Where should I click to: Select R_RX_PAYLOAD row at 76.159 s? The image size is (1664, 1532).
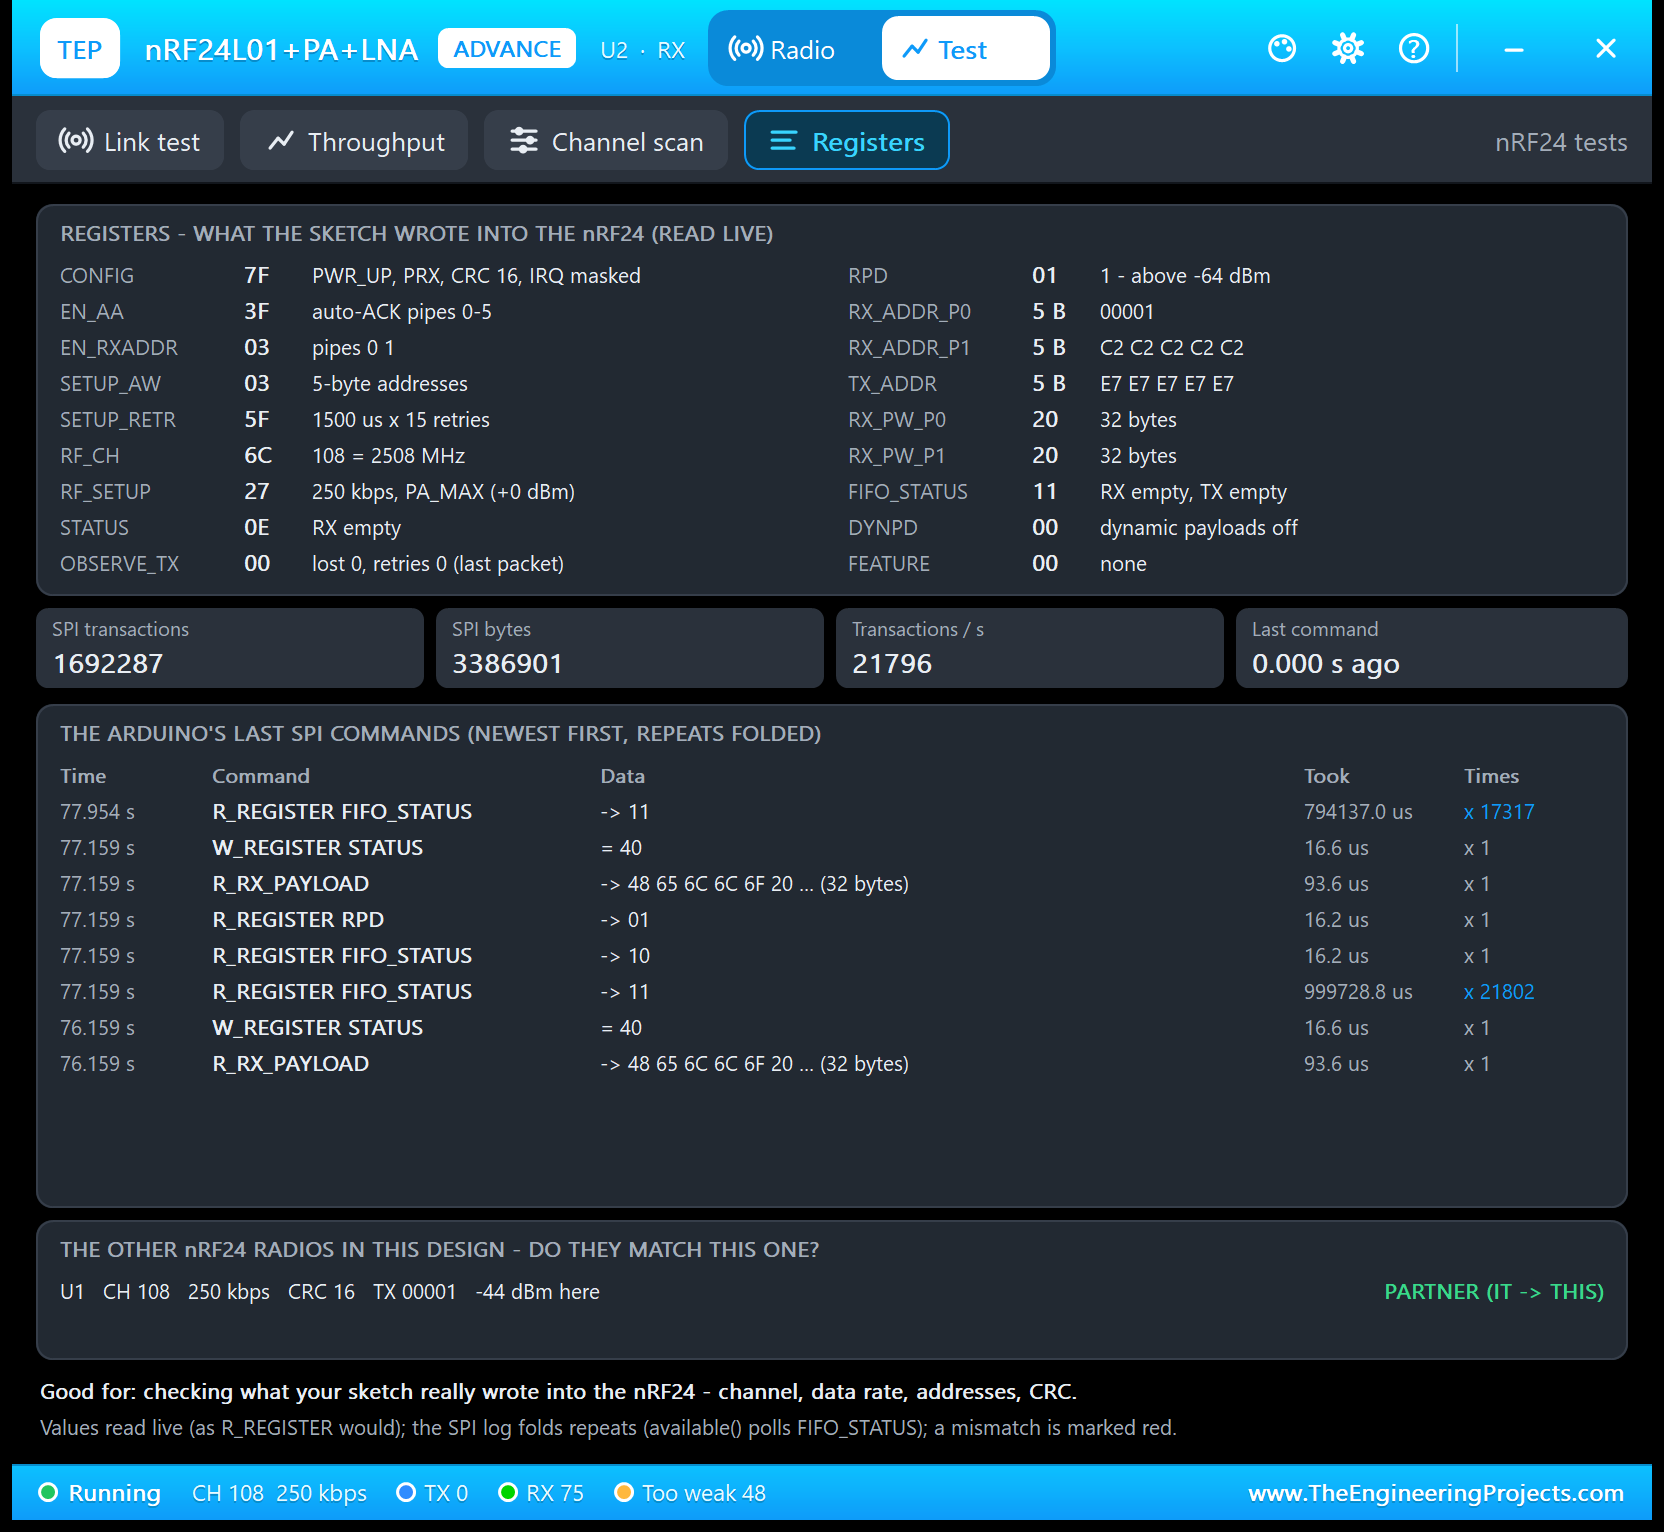pyautogui.click(x=832, y=1064)
